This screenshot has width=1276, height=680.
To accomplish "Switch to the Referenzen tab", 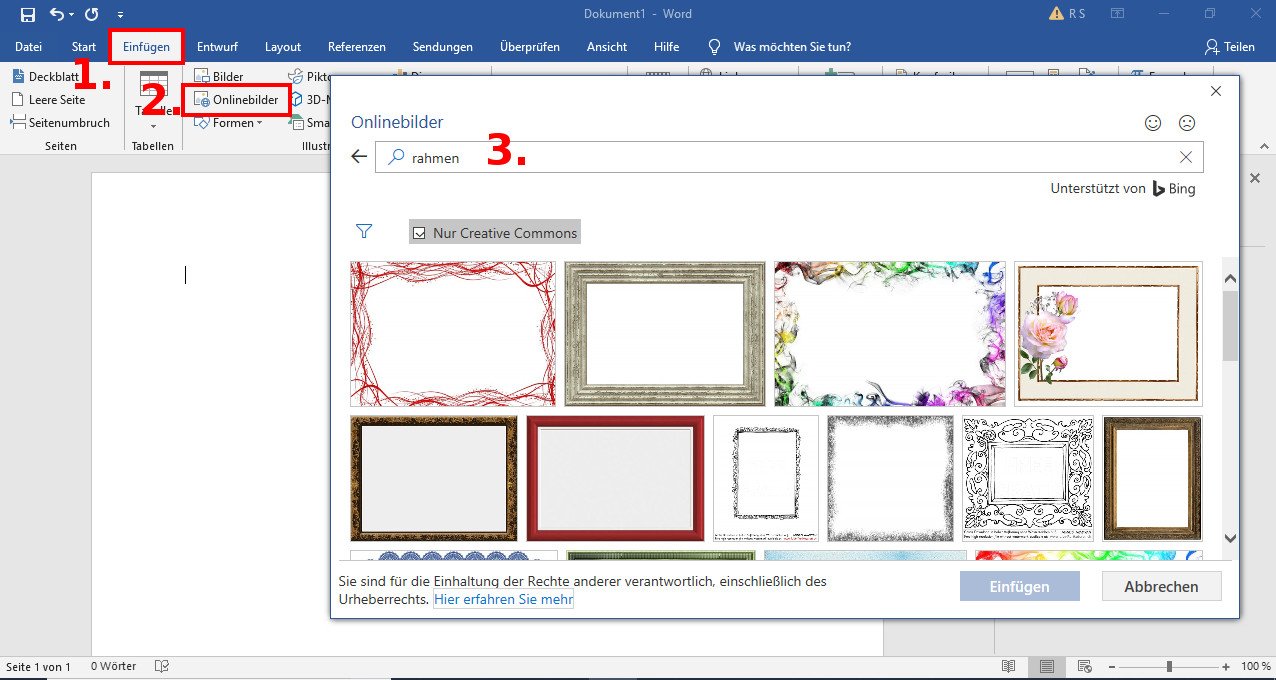I will [356, 47].
